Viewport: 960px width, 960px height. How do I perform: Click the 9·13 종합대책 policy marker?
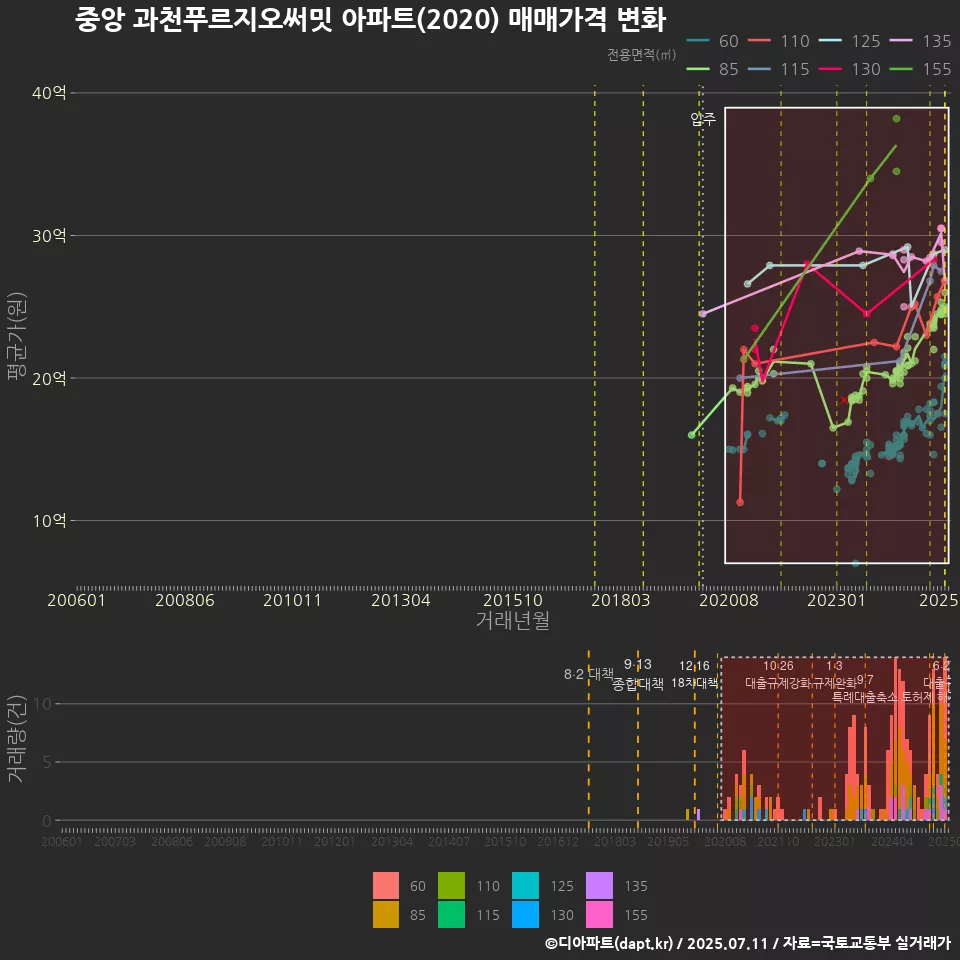pyautogui.click(x=638, y=674)
